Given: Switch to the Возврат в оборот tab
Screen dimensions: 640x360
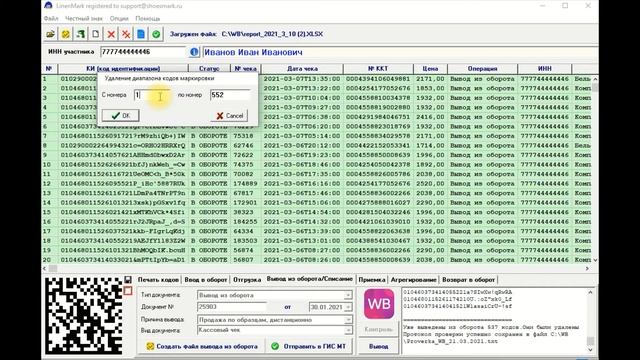Looking at the screenshot, I should 468,280.
